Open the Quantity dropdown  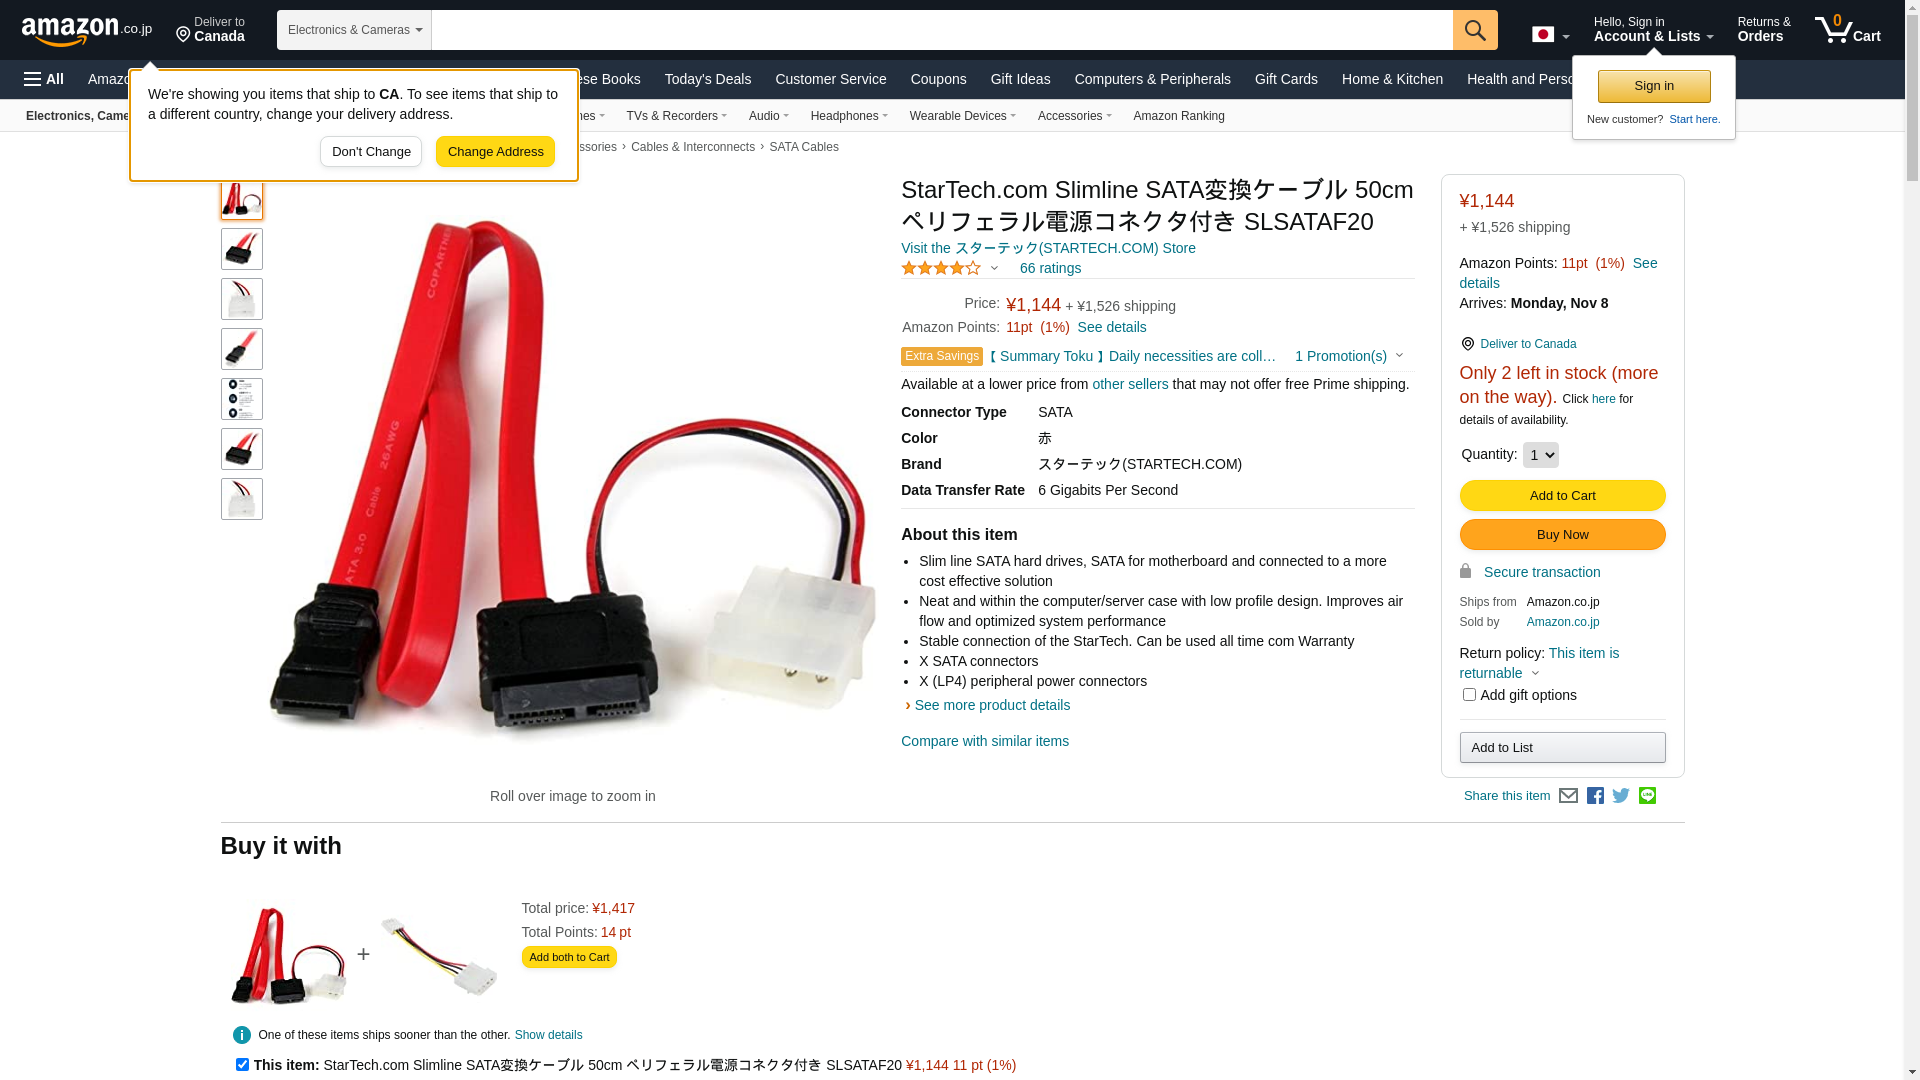coord(1540,455)
